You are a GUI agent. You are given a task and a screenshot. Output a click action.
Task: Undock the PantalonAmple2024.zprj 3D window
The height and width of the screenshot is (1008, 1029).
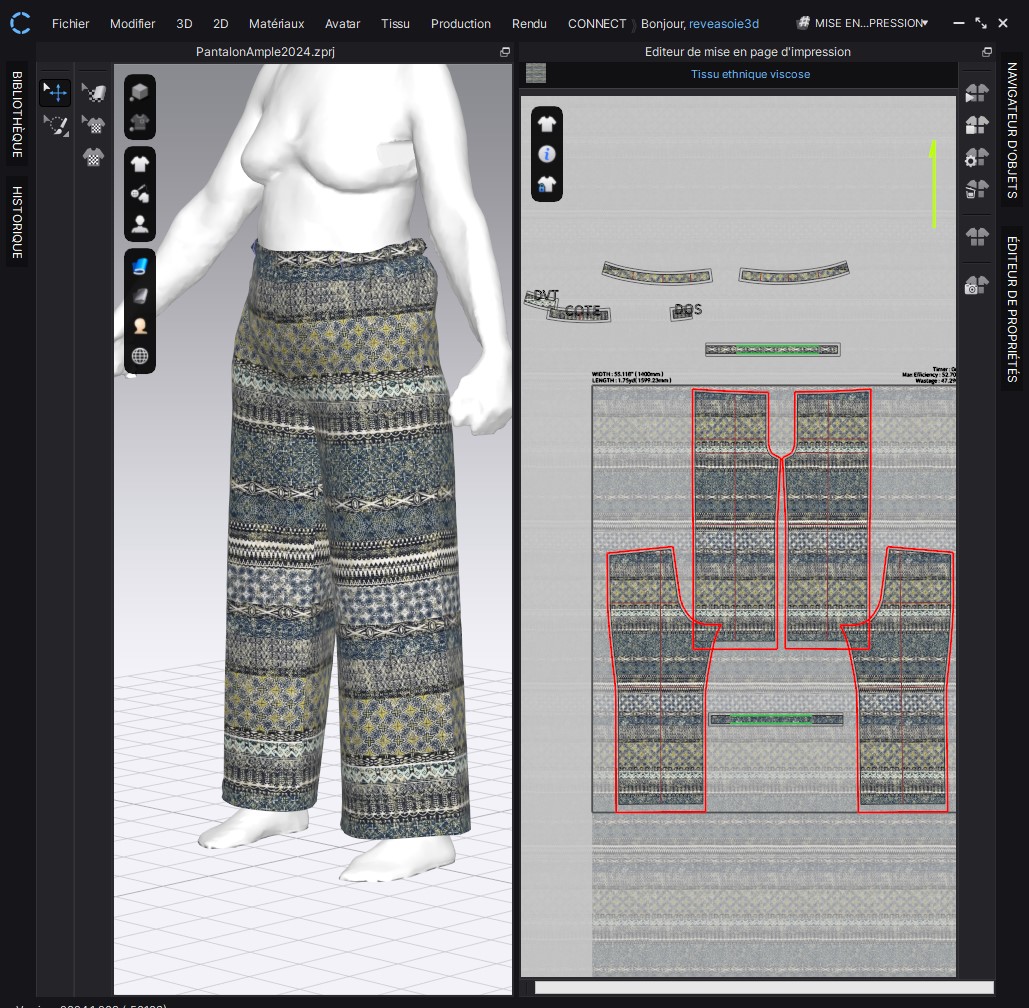505,52
